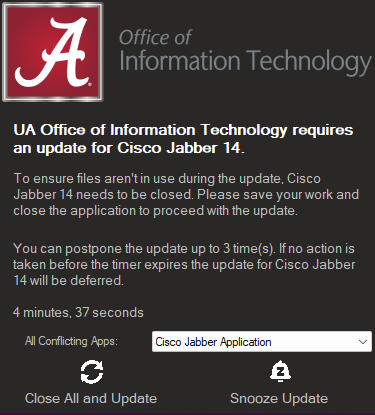Expand the dropdown using the chevron arrow

(x=363, y=342)
